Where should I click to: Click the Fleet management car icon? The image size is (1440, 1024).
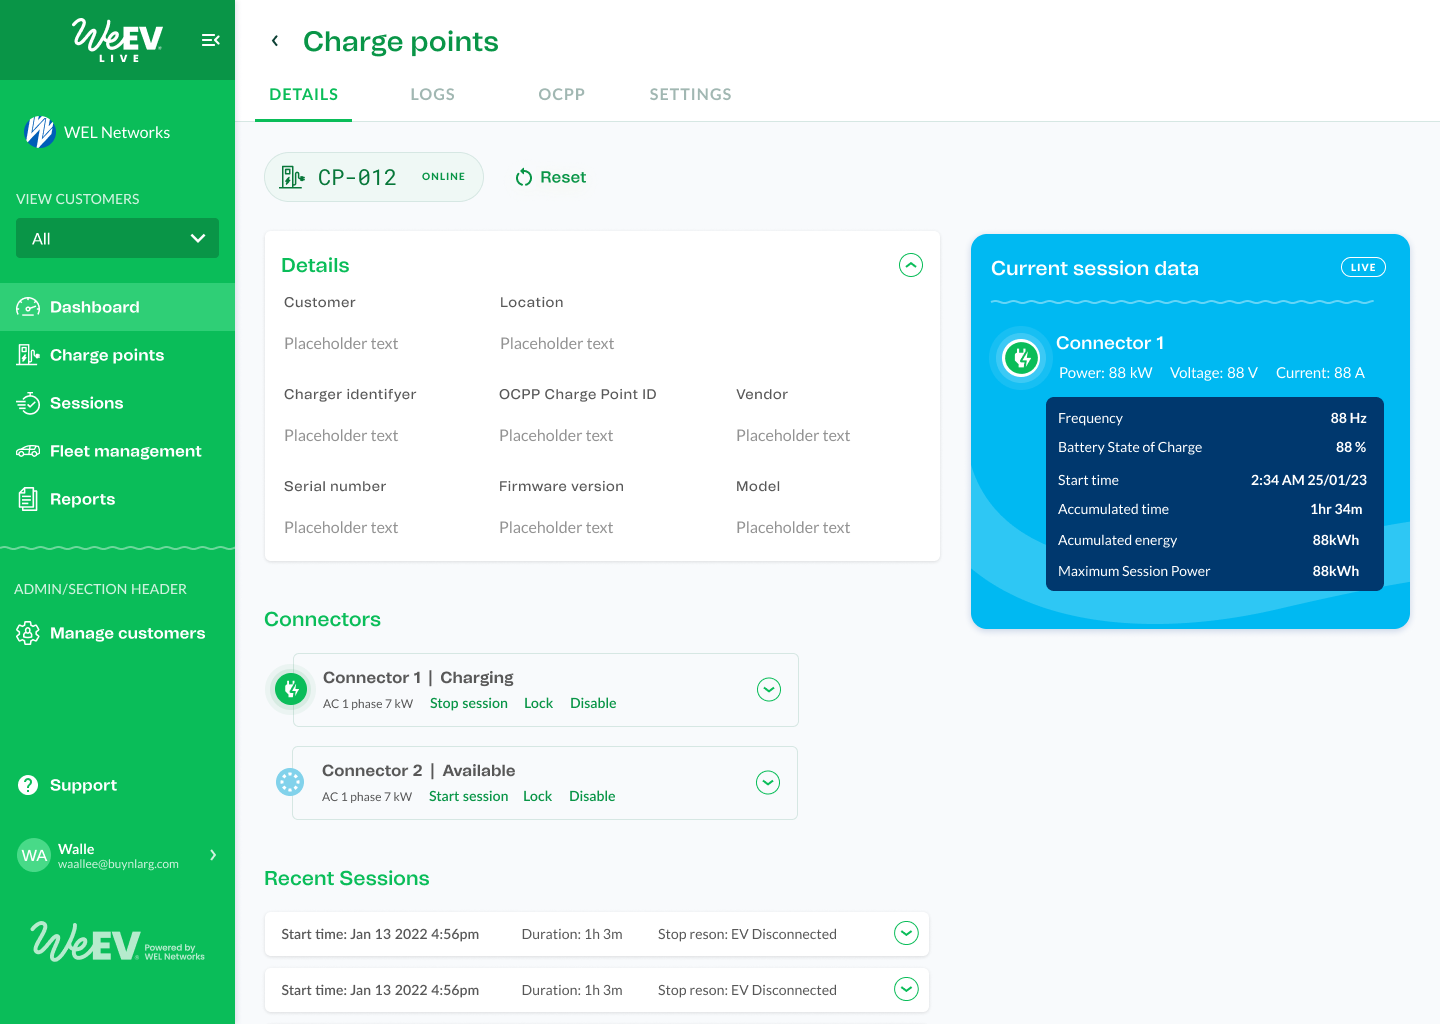28,451
